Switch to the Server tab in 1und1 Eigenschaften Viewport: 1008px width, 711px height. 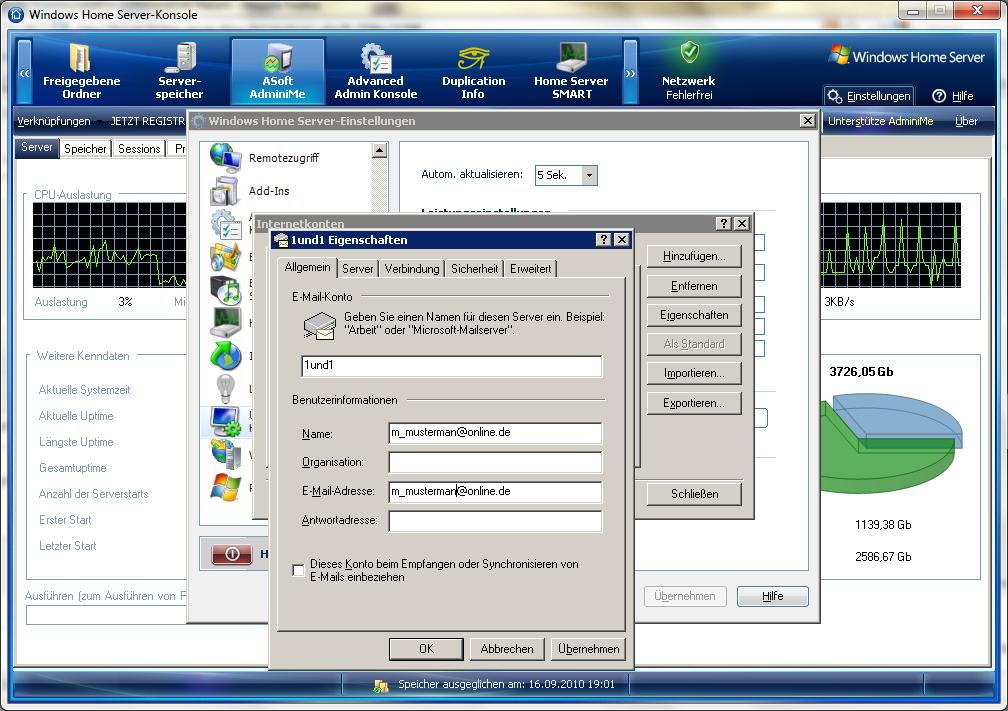(x=357, y=269)
